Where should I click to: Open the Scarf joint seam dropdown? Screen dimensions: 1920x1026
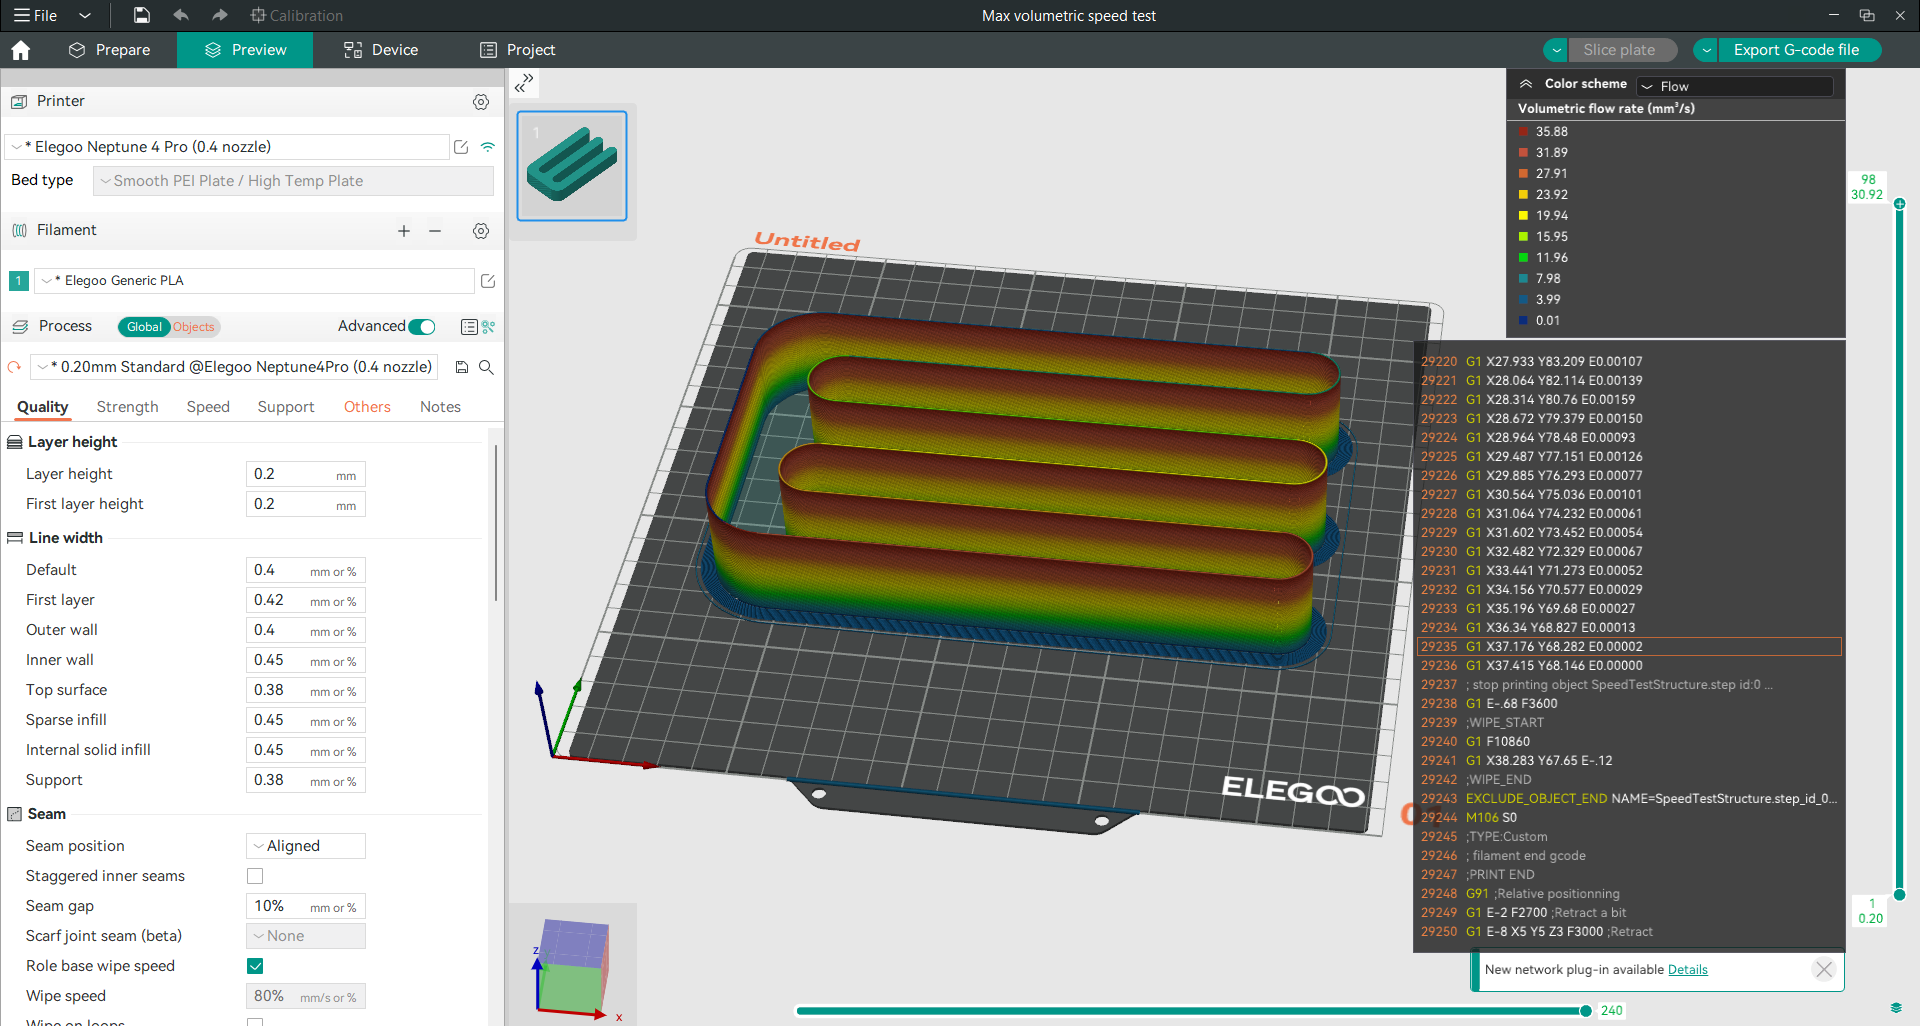point(306,936)
